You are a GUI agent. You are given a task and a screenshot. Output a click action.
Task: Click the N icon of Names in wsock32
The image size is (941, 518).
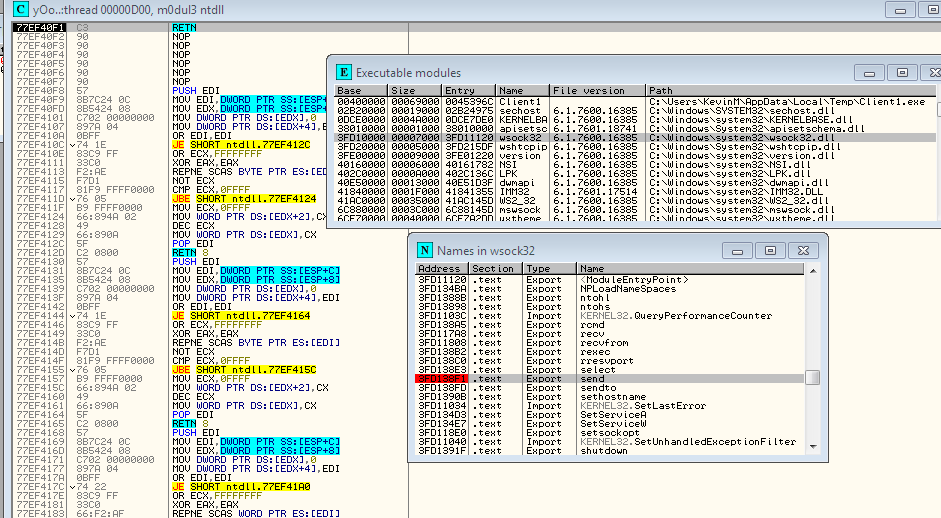(425, 250)
